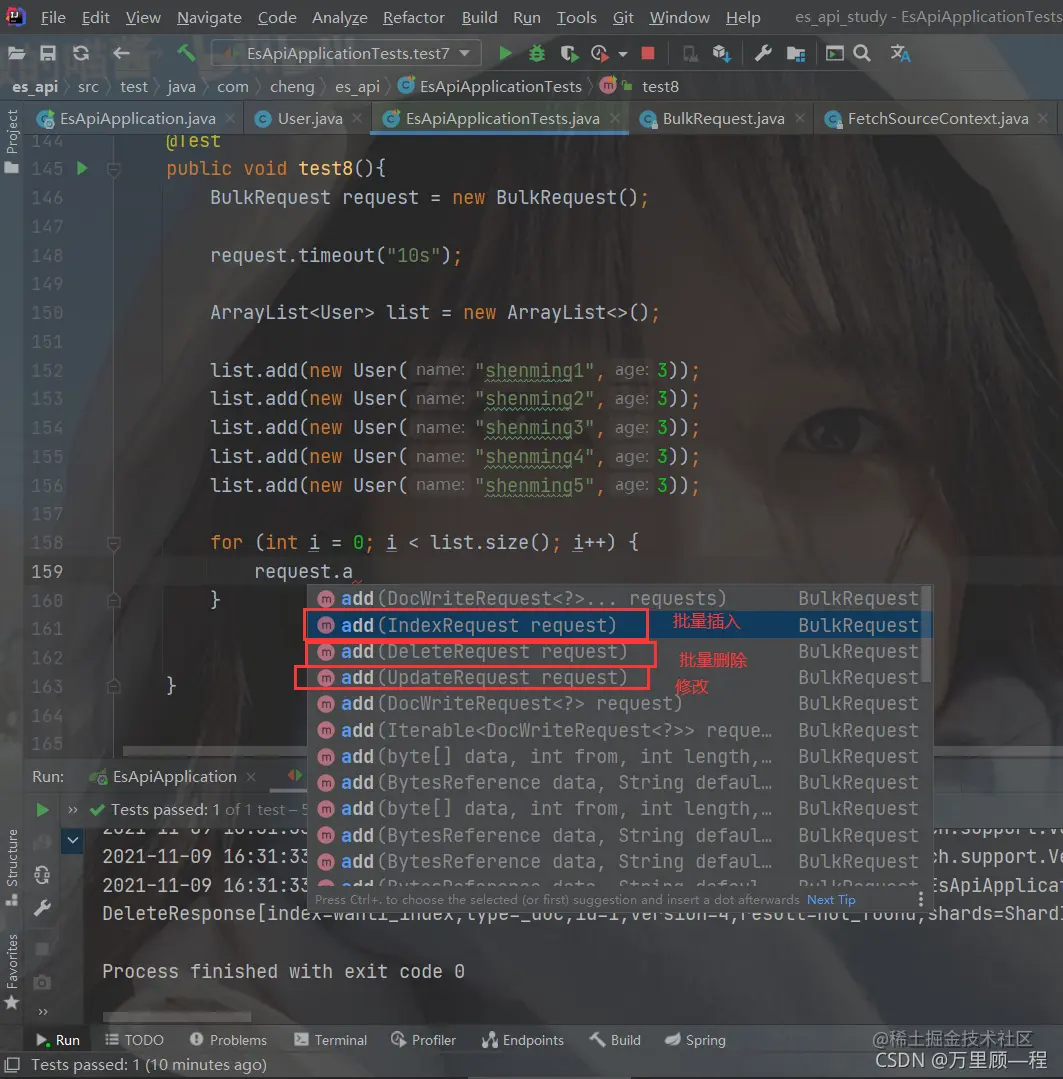Open Project Structure icon in toolbar
Viewport: 1063px width, 1079px height.
796,53
